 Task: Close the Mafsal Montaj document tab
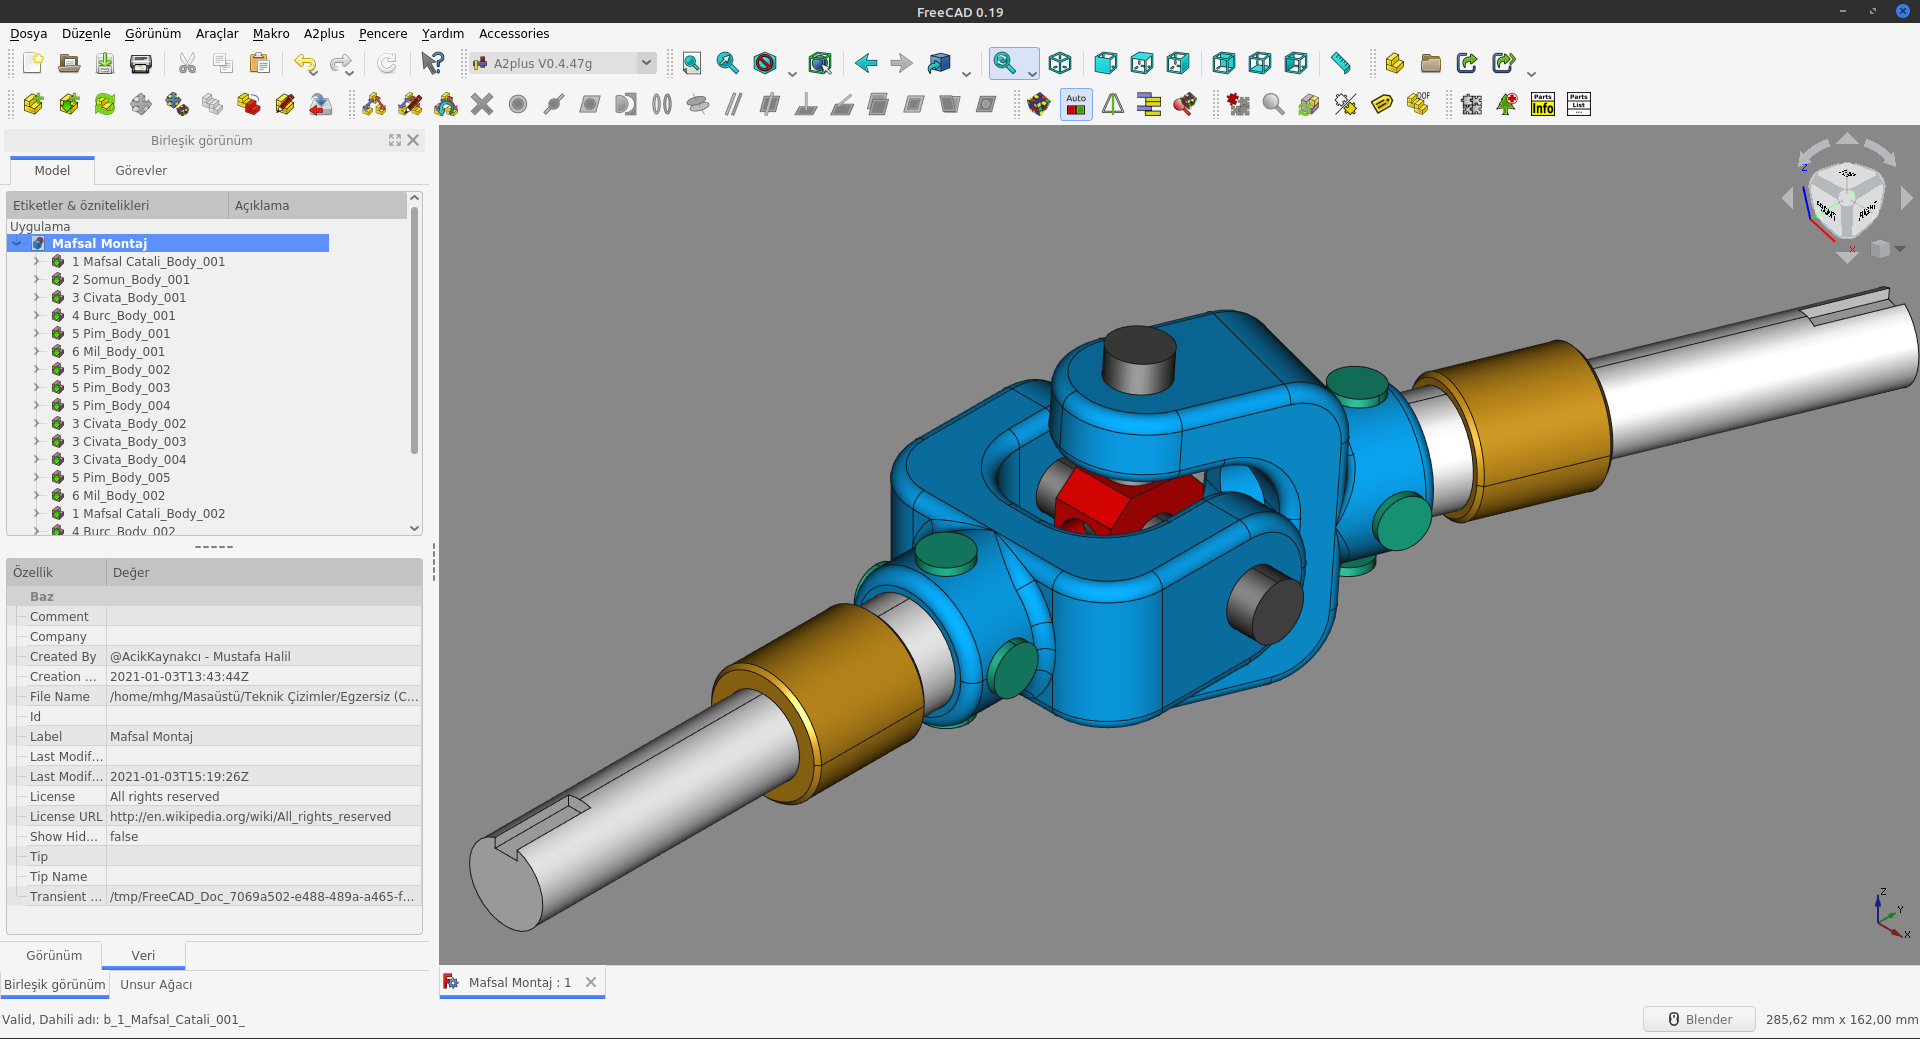[x=591, y=982]
